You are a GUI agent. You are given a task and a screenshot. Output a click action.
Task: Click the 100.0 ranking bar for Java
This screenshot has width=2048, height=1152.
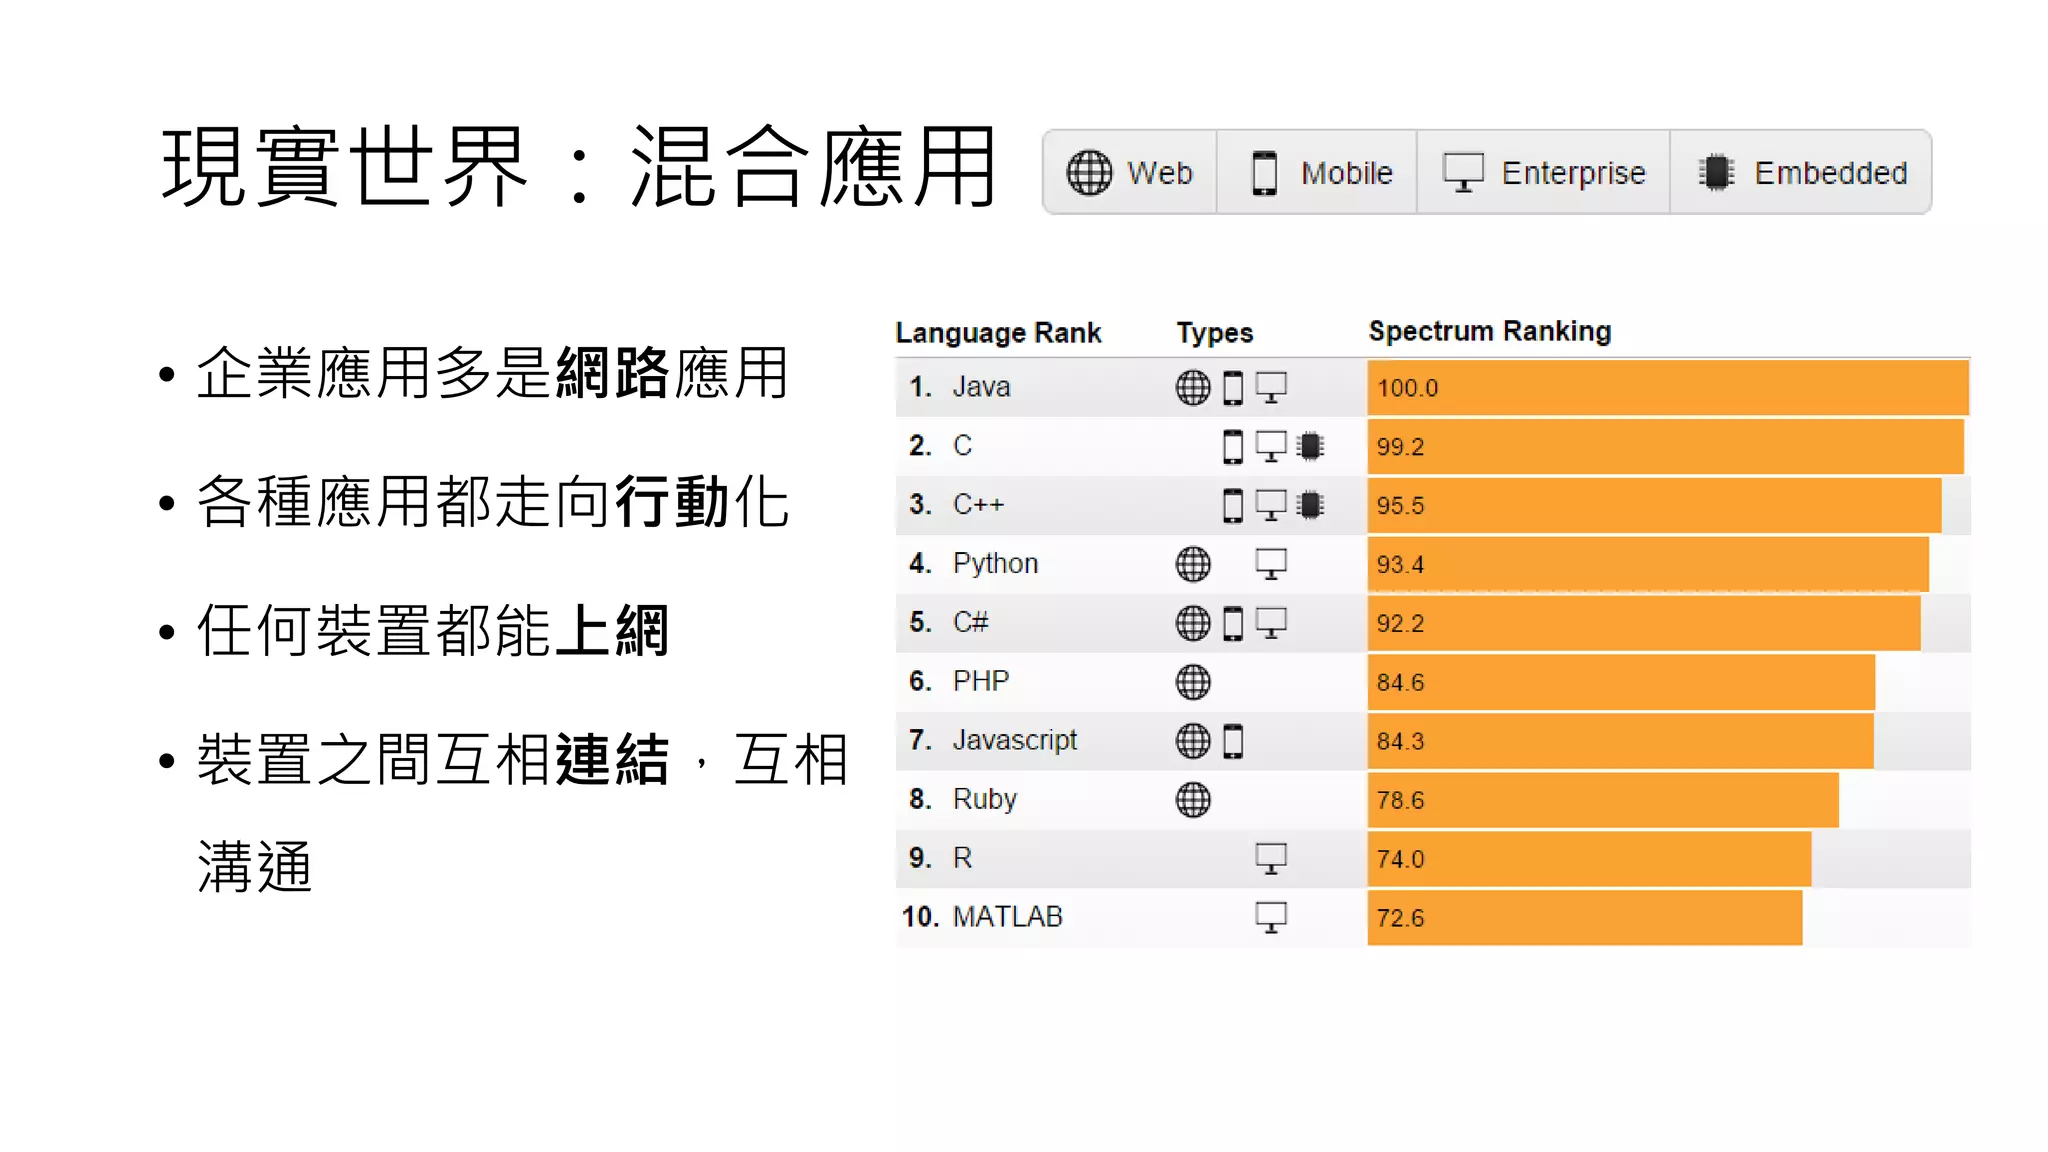(1668, 387)
